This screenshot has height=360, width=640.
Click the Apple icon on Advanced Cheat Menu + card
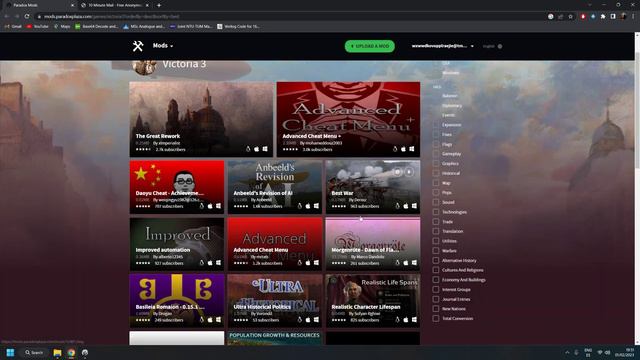tap(403, 149)
